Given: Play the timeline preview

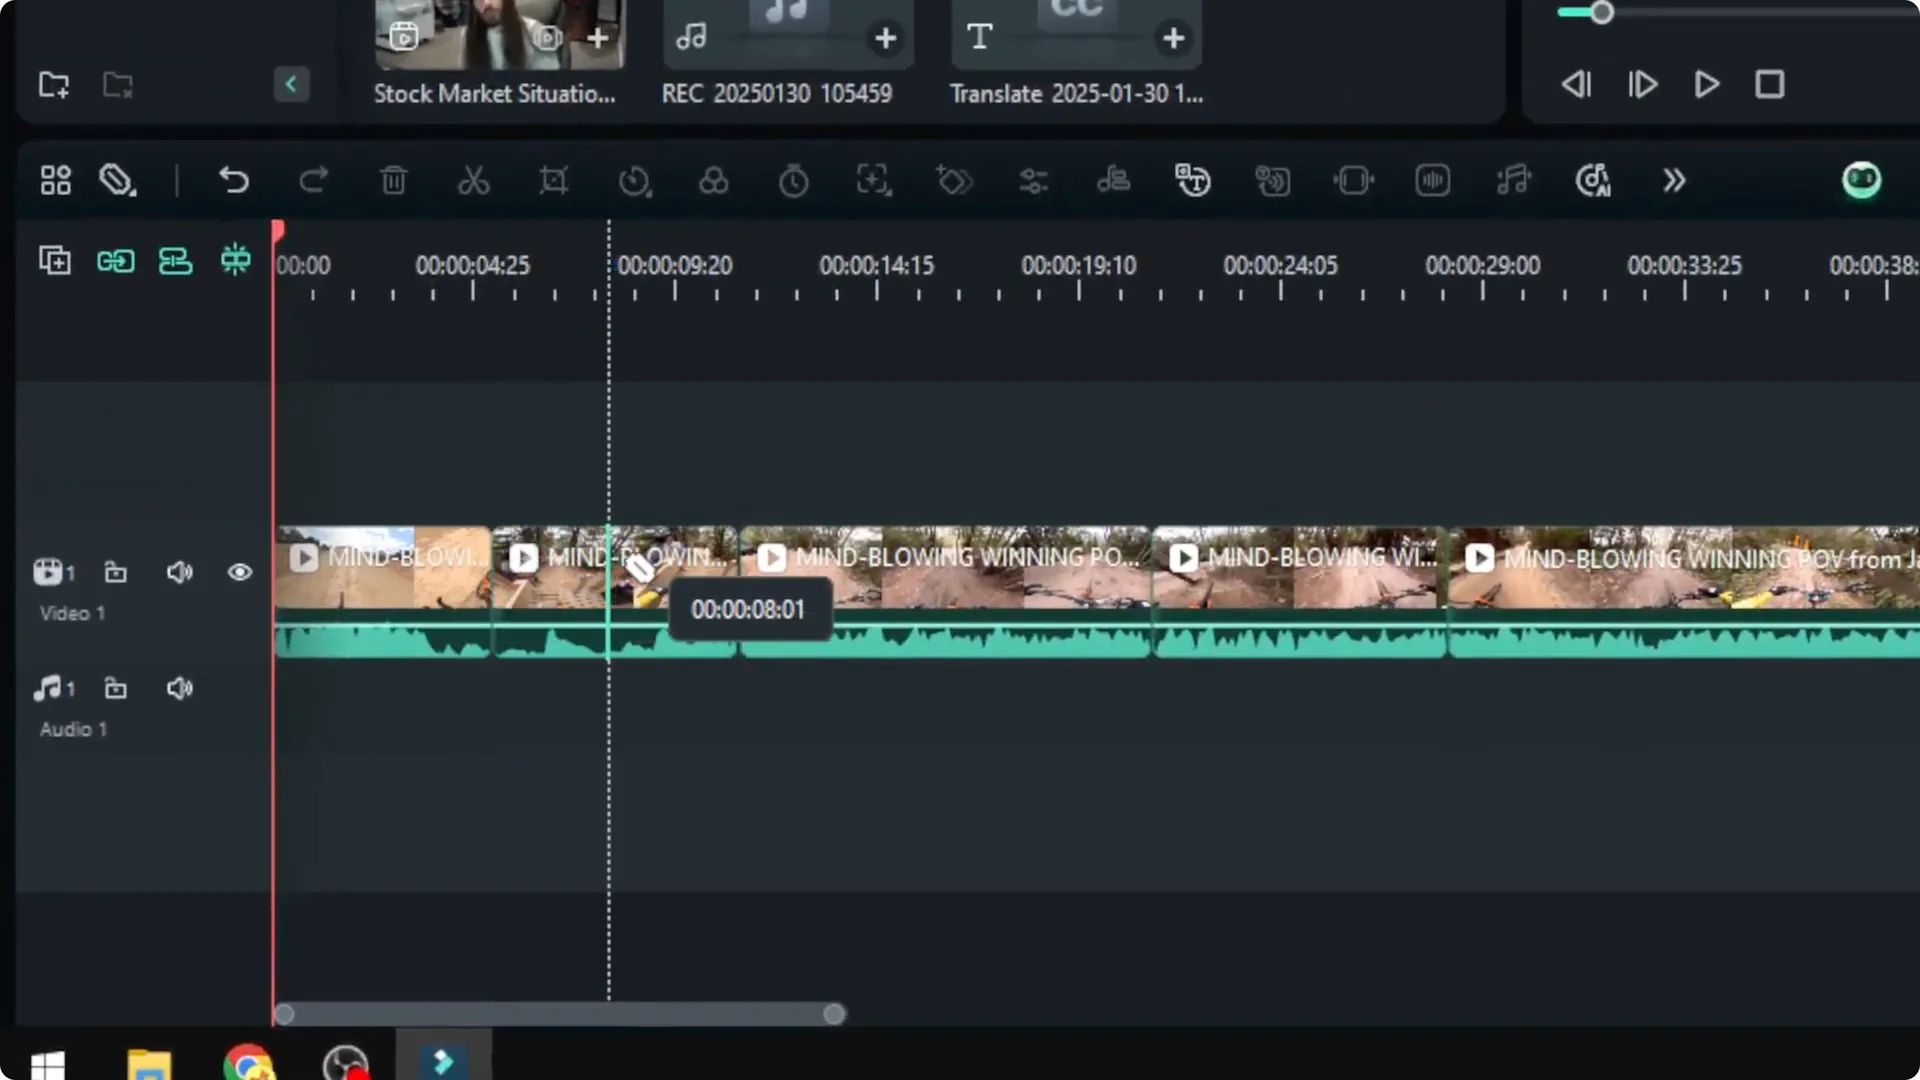Looking at the screenshot, I should (x=1706, y=84).
